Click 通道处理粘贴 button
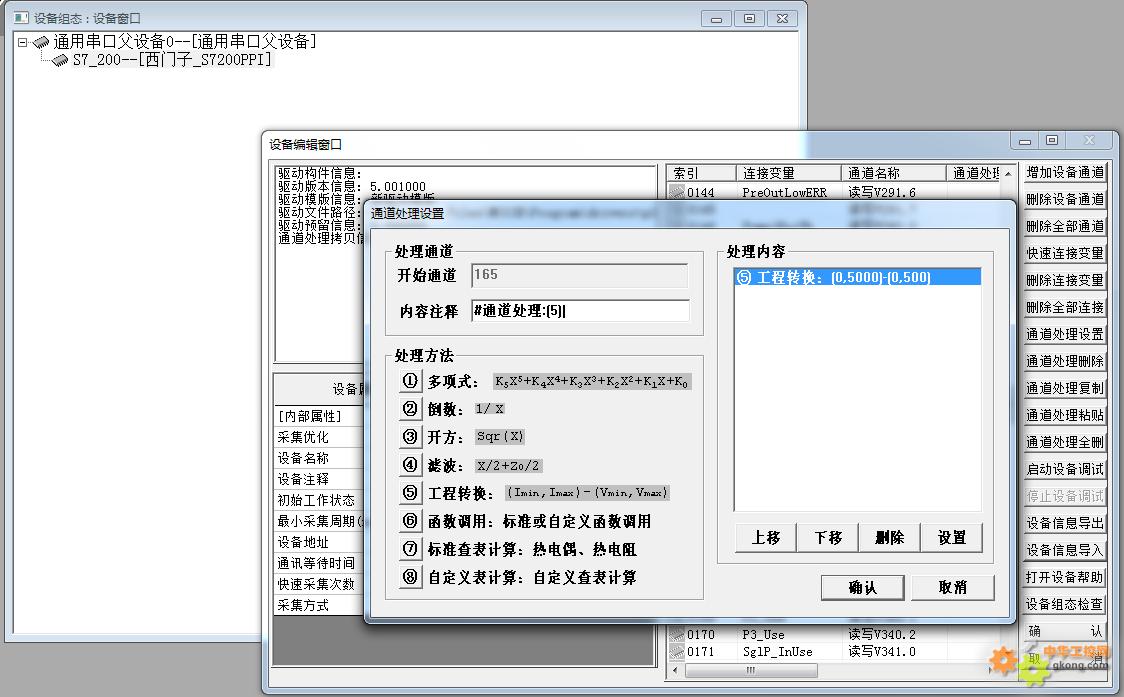 point(1065,415)
